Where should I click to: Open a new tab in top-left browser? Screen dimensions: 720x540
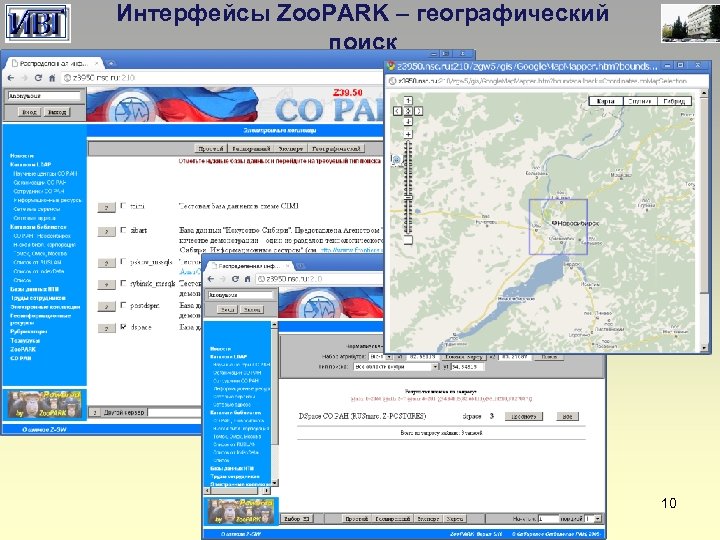click(x=111, y=63)
